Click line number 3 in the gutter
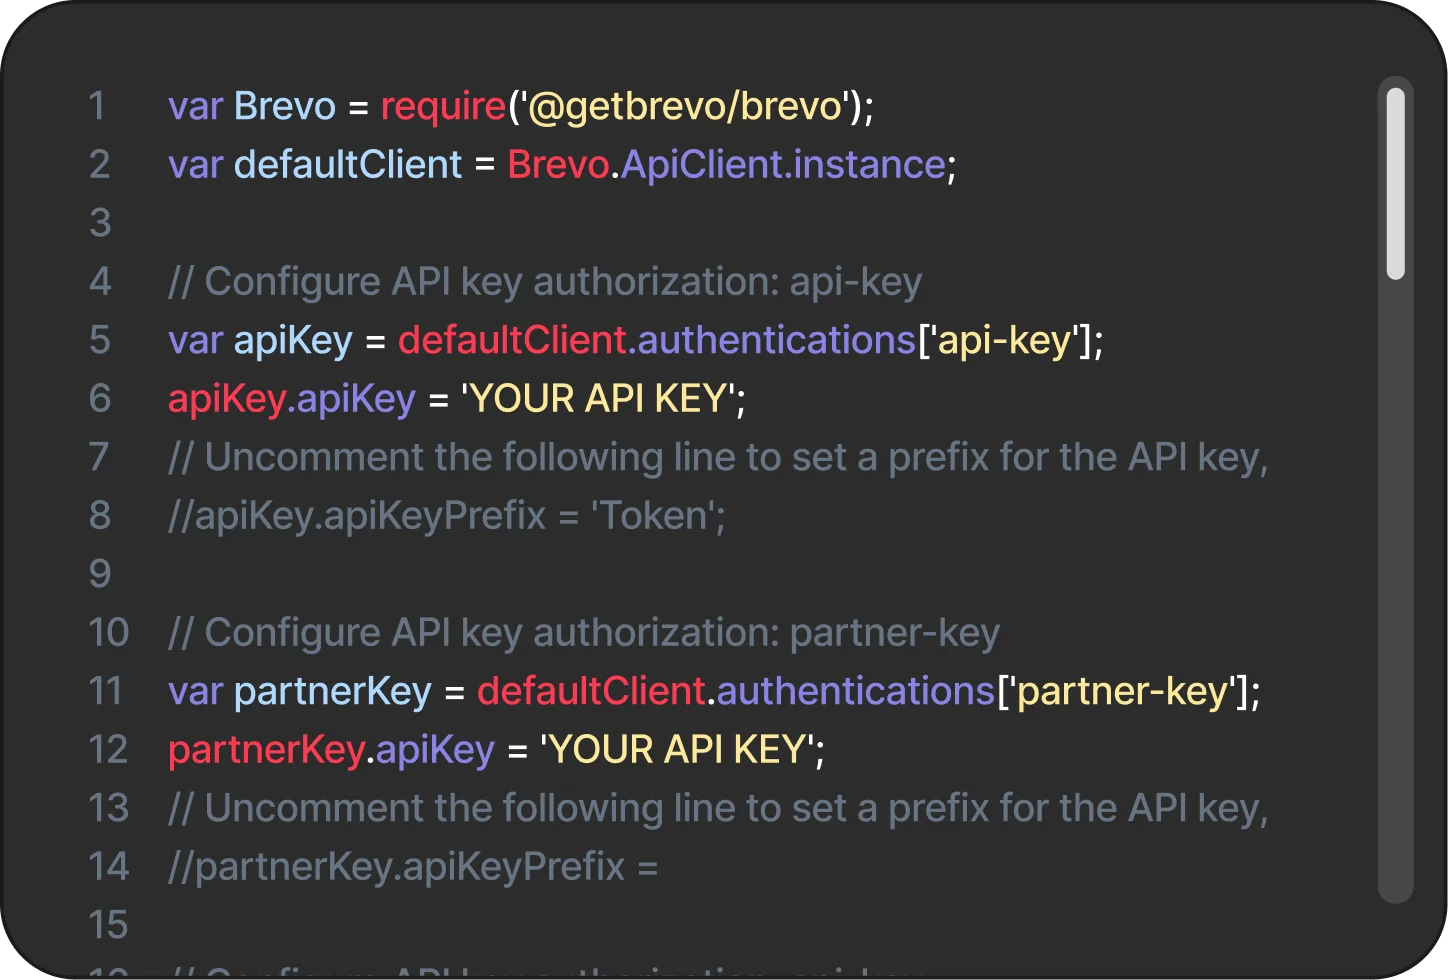 (99, 223)
